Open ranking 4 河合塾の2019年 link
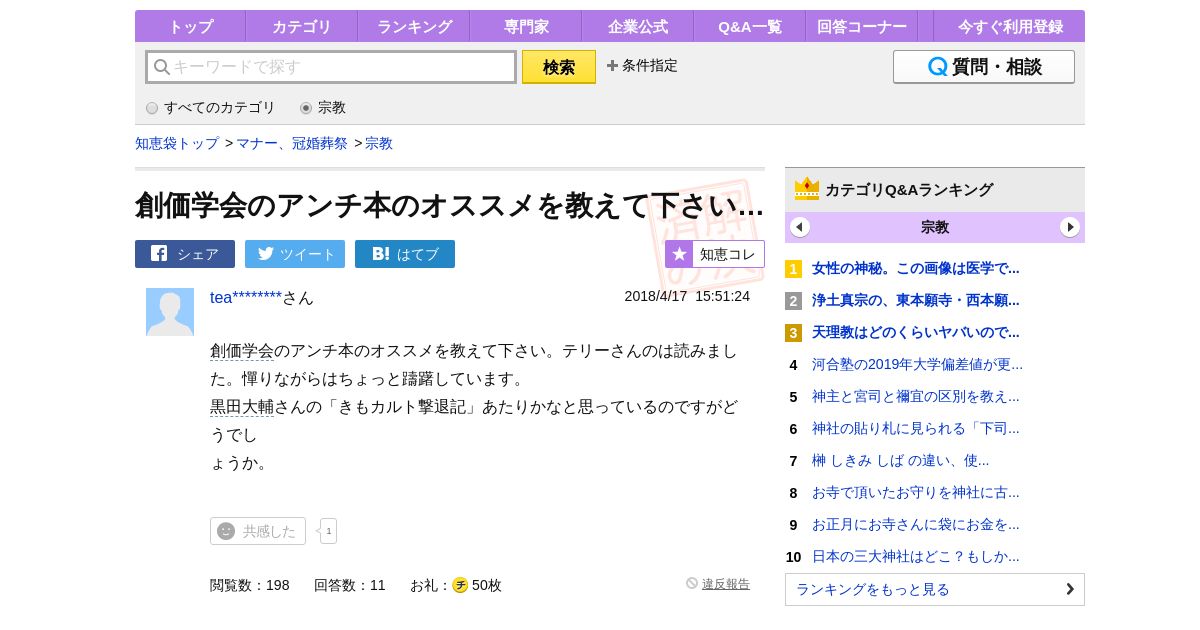 coord(917,364)
